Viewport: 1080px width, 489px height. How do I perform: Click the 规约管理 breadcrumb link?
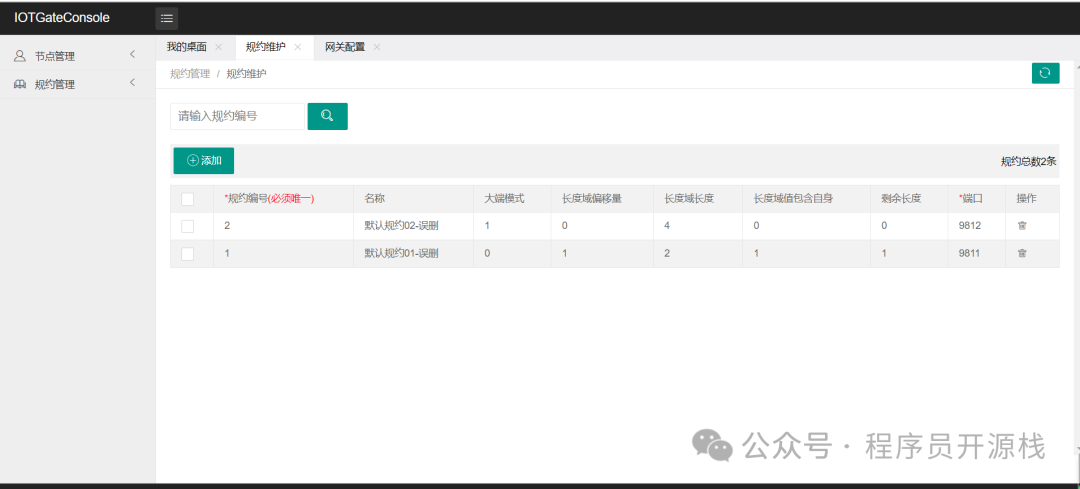click(x=190, y=74)
